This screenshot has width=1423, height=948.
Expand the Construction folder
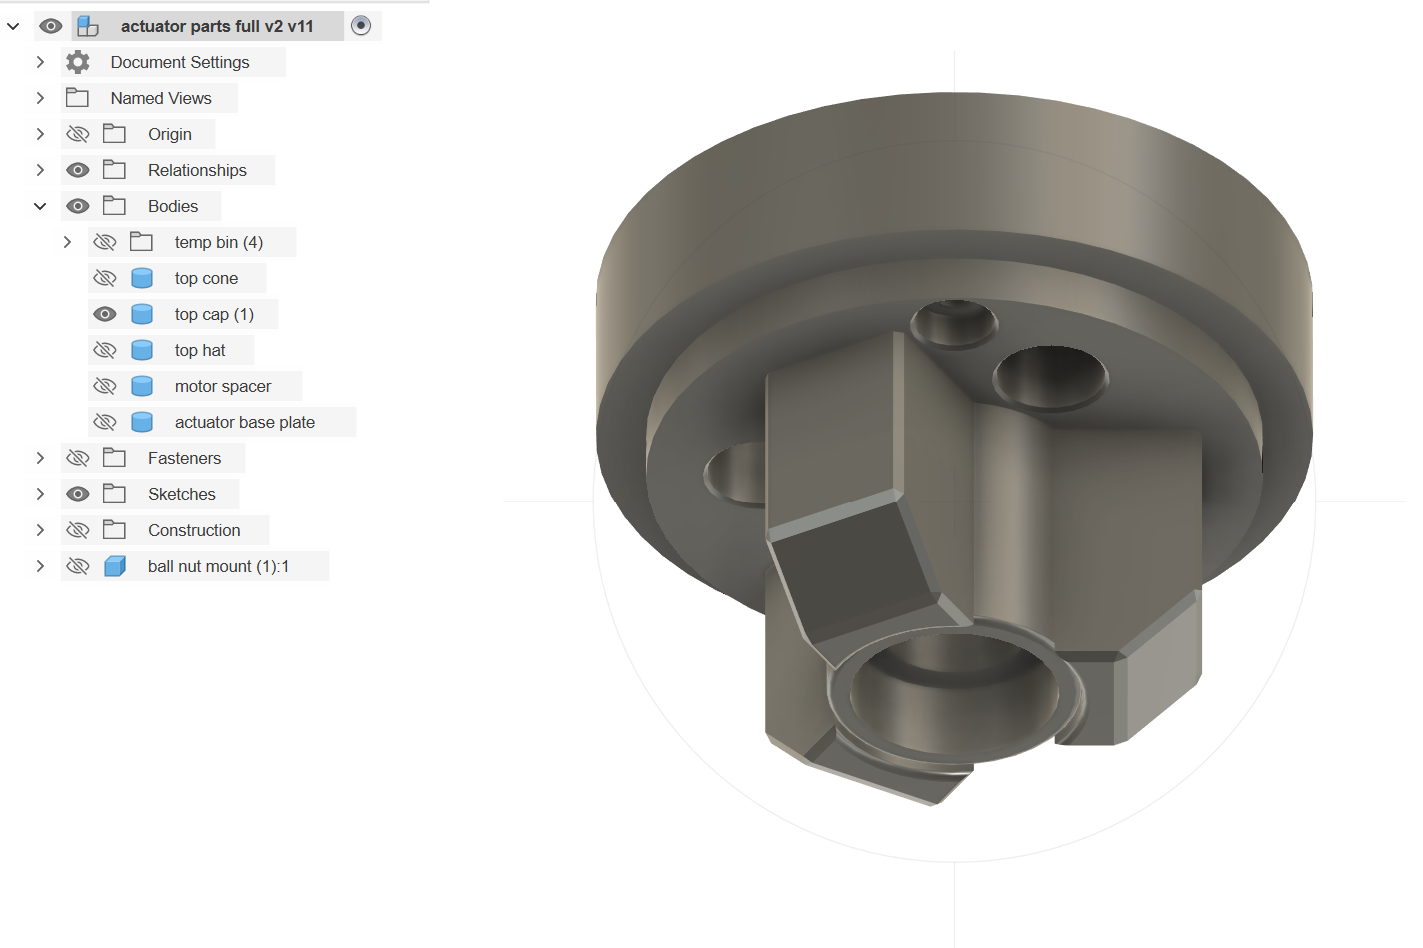40,529
